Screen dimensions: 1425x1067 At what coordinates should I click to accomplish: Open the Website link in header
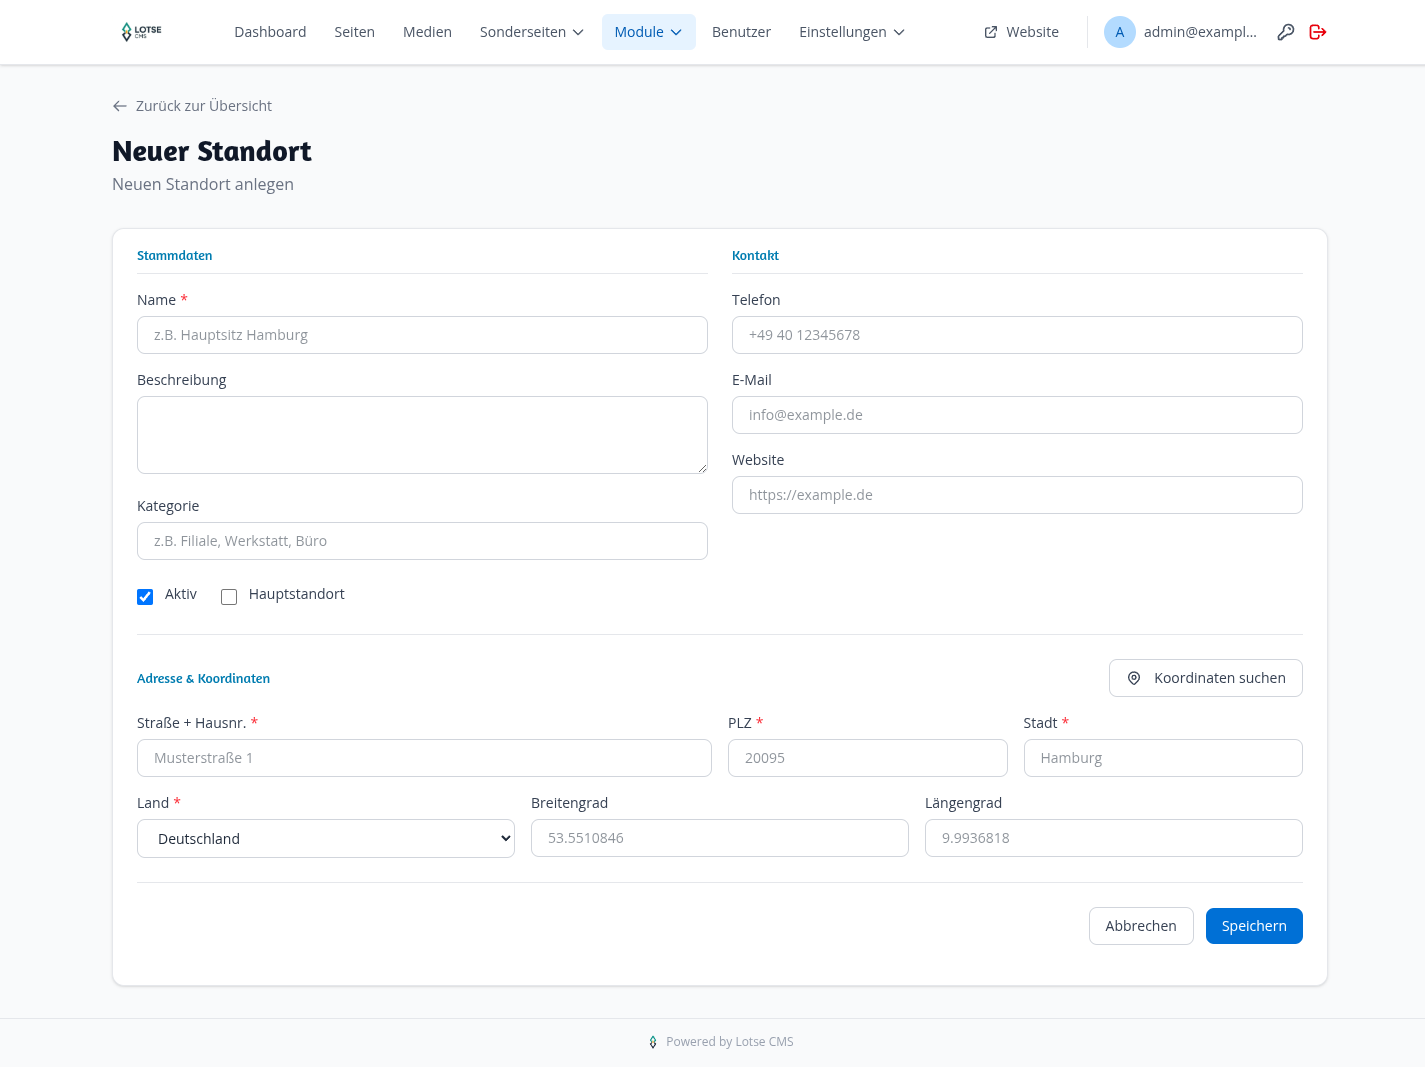pos(1021,32)
